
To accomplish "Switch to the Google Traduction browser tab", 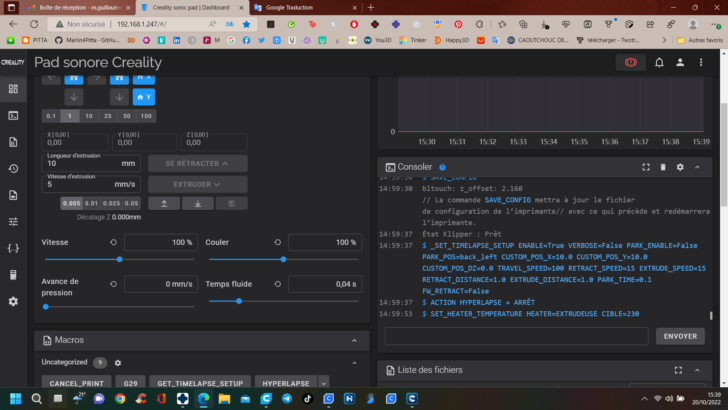I will pyautogui.click(x=288, y=8).
